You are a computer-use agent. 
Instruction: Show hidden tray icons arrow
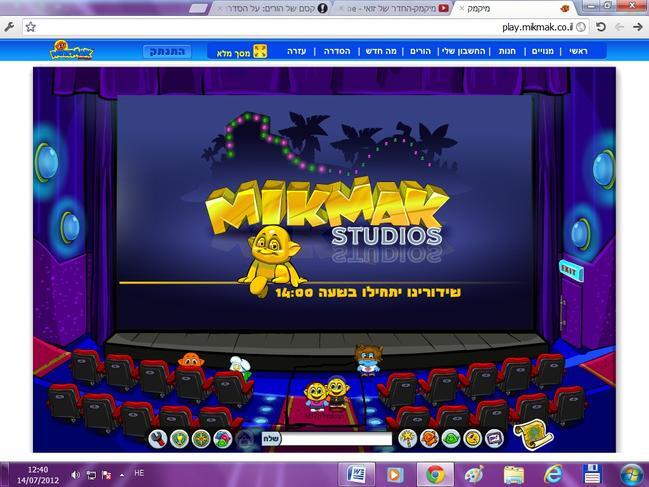pos(122,475)
